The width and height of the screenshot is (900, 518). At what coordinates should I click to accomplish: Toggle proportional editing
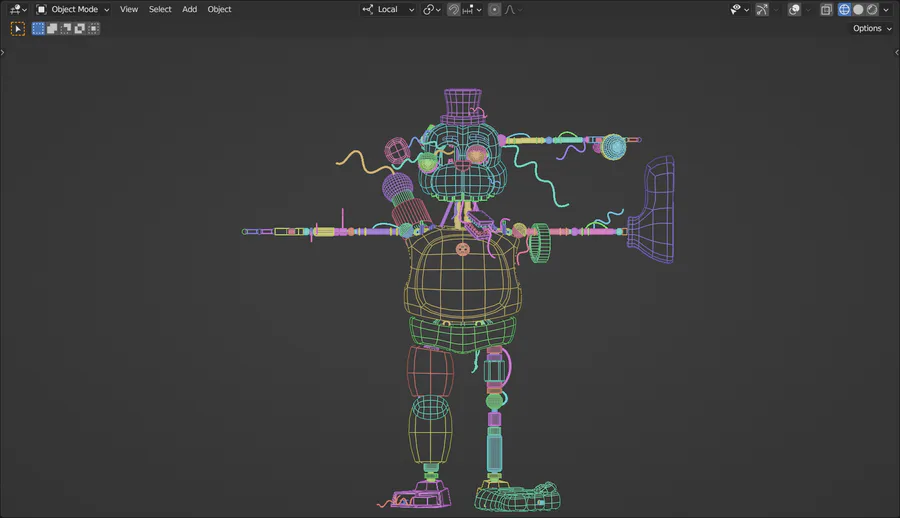click(494, 9)
